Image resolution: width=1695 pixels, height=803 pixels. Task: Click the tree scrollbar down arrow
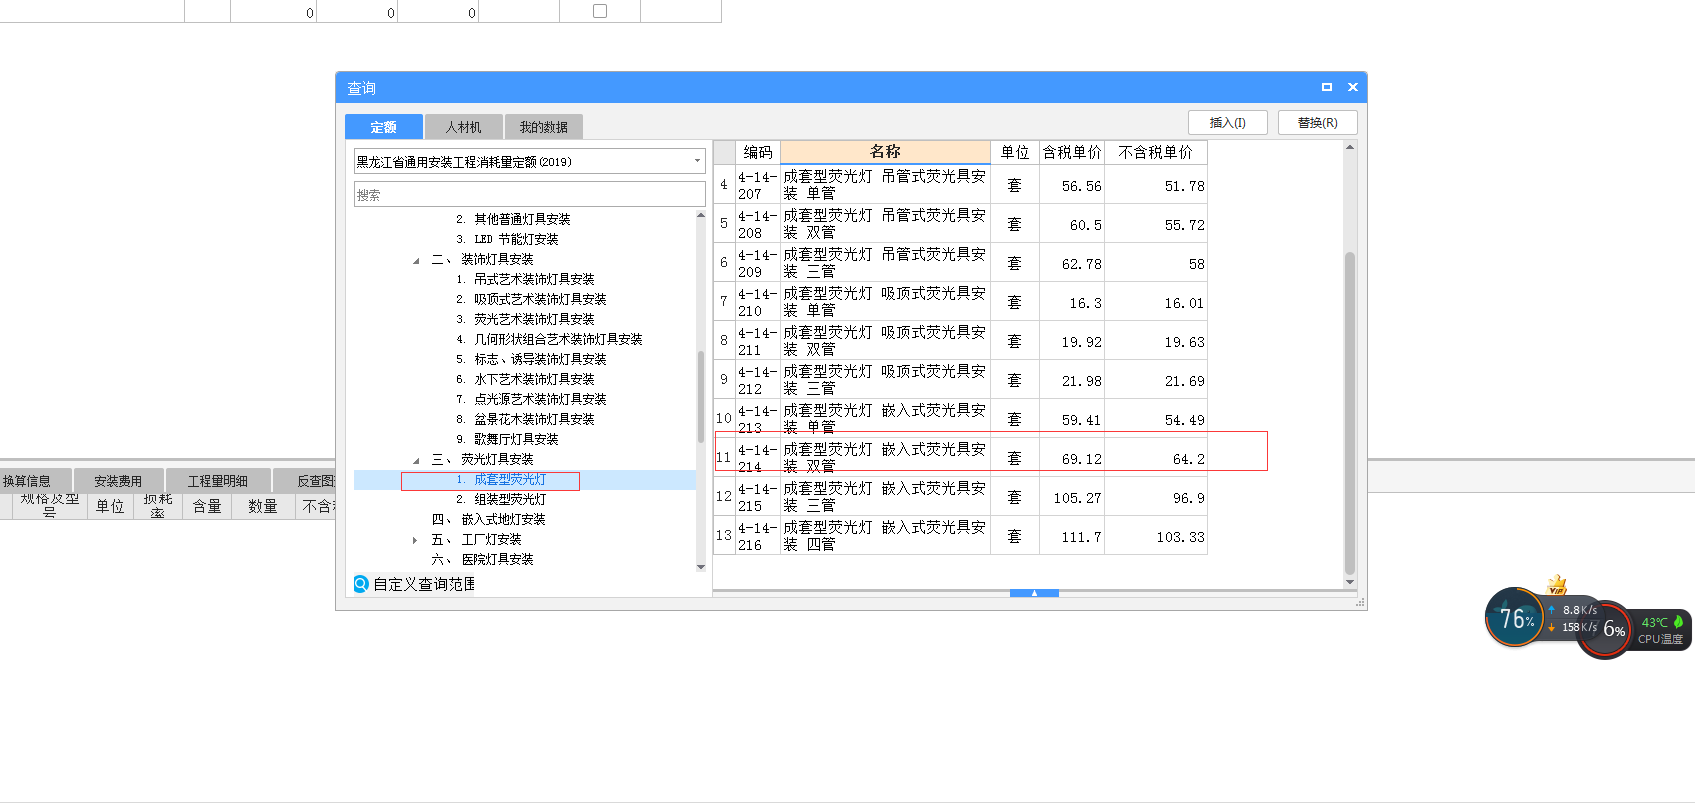tap(700, 567)
